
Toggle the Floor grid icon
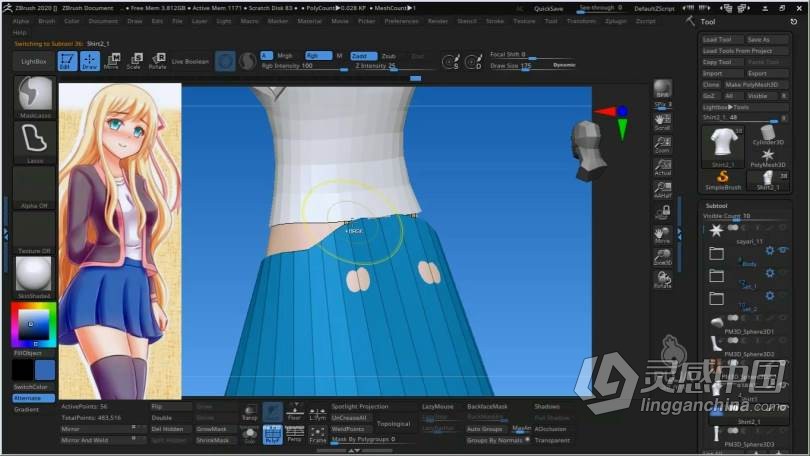tap(294, 412)
